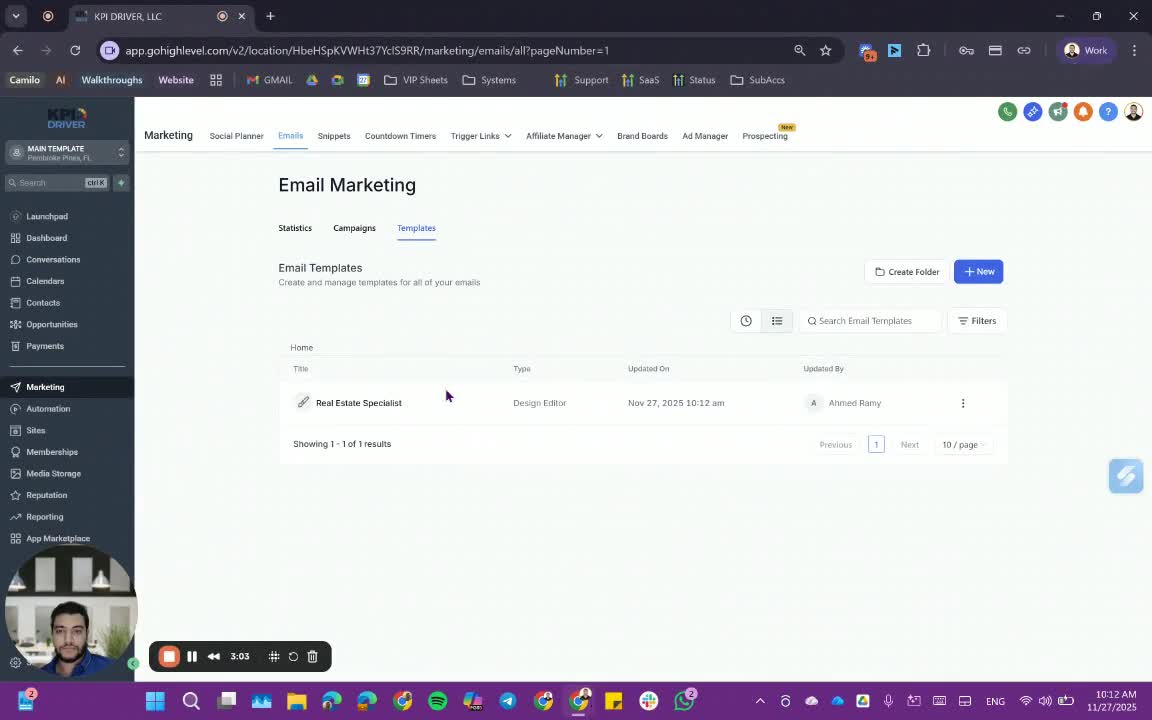This screenshot has width=1152, height=720.
Task: Open Opportunities in the sidebar
Action: 51,324
